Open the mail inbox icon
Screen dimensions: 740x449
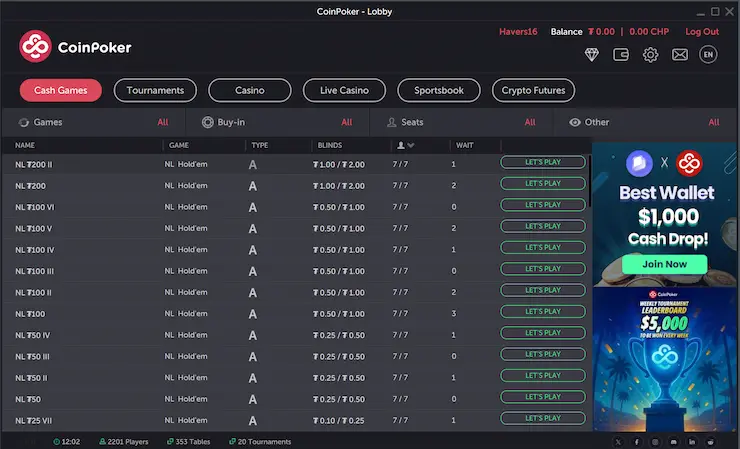[680, 55]
